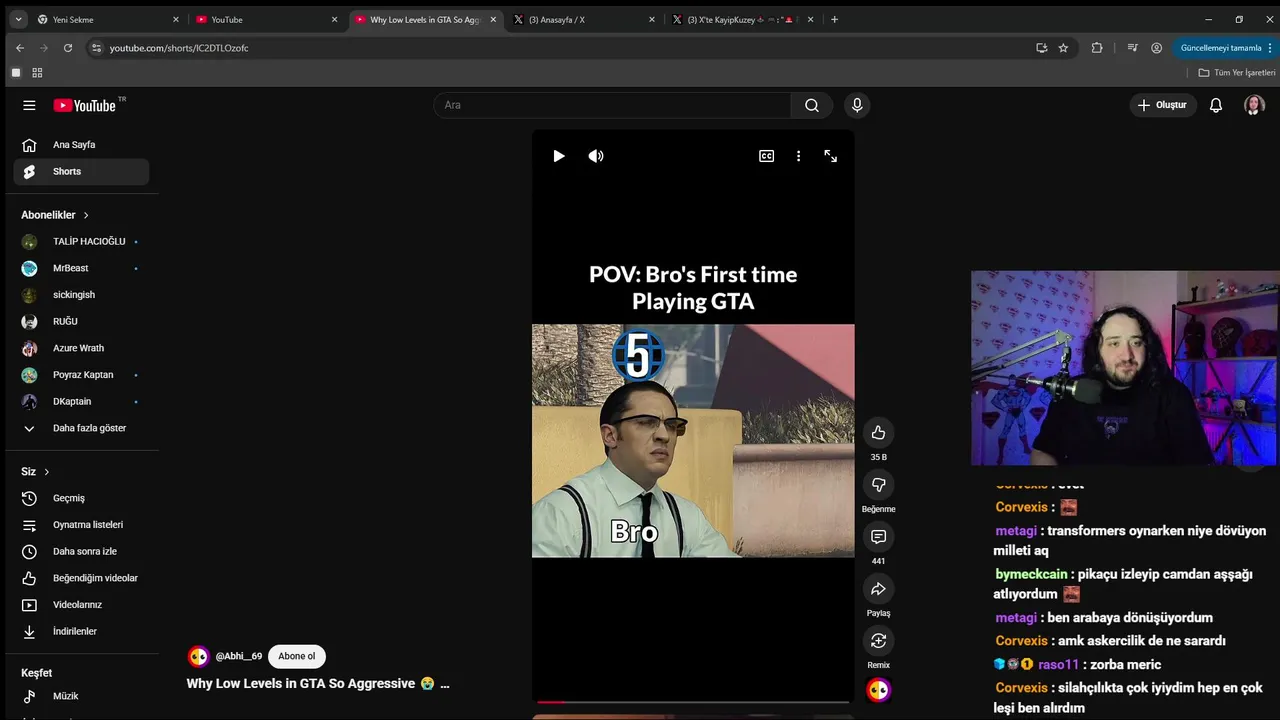1280x720 pixels.
Task: Toggle closed captions on the Short
Action: (x=767, y=156)
